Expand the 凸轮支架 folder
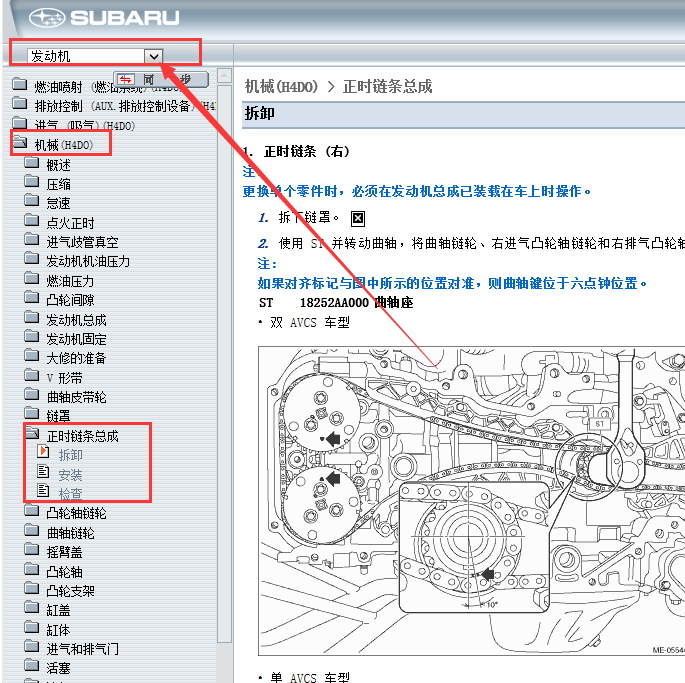Viewport: 685px width, 683px height. click(31, 588)
